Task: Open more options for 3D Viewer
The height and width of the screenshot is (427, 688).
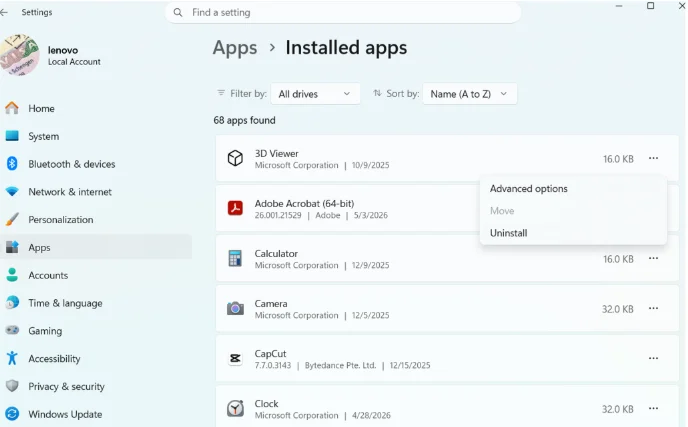Action: [653, 158]
